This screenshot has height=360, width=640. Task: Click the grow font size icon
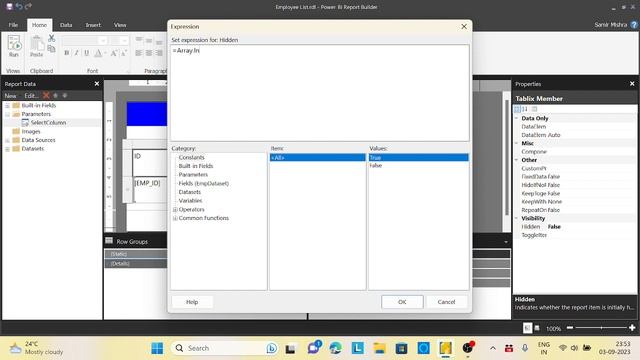[x=114, y=53]
